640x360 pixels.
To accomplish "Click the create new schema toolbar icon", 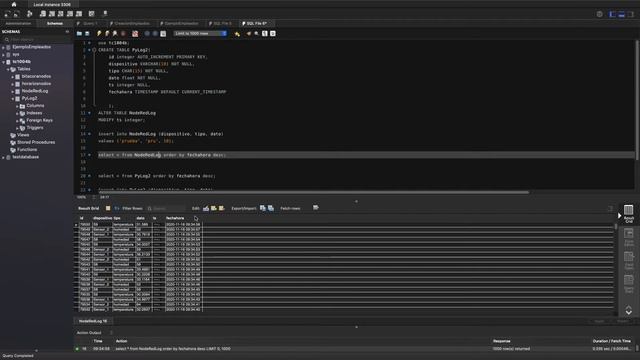I will [x=43, y=14].
